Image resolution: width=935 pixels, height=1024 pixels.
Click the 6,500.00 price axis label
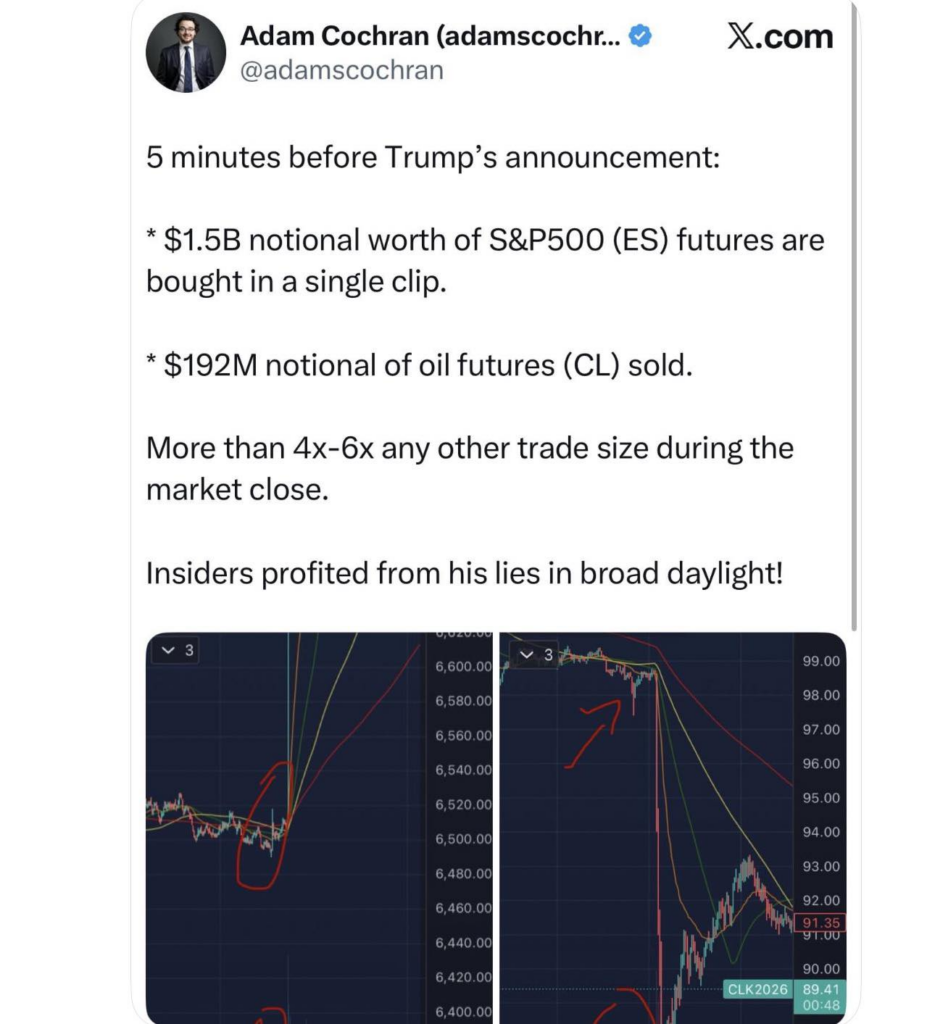pos(463,839)
